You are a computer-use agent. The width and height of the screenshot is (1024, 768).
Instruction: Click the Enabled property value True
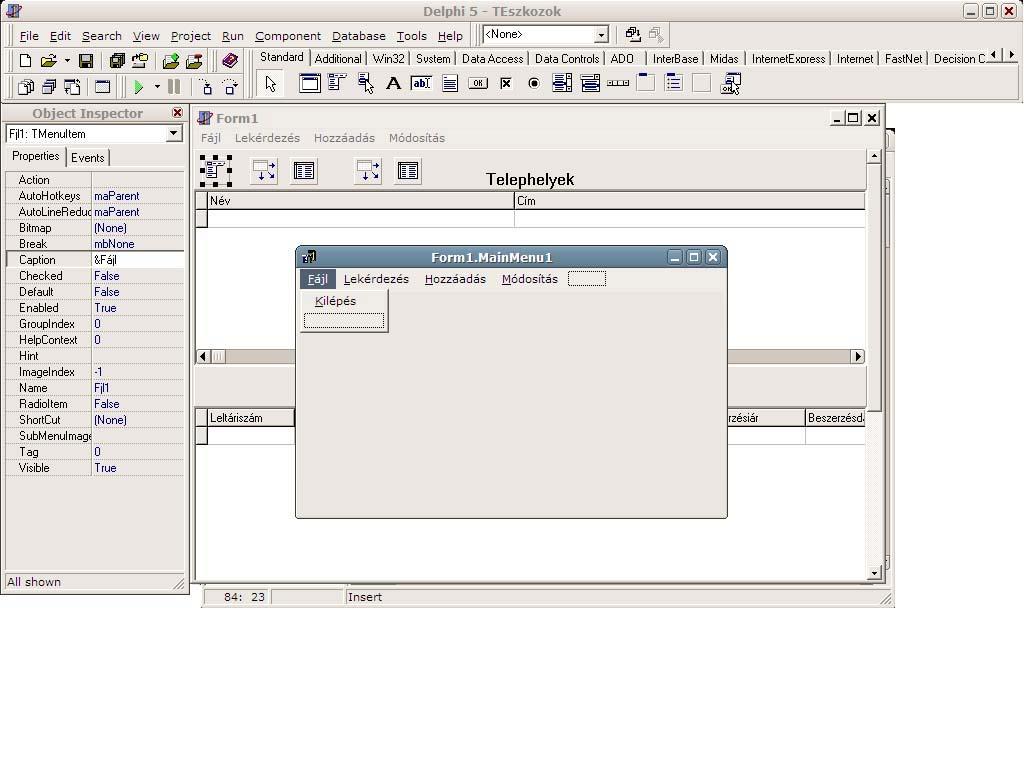coord(138,308)
